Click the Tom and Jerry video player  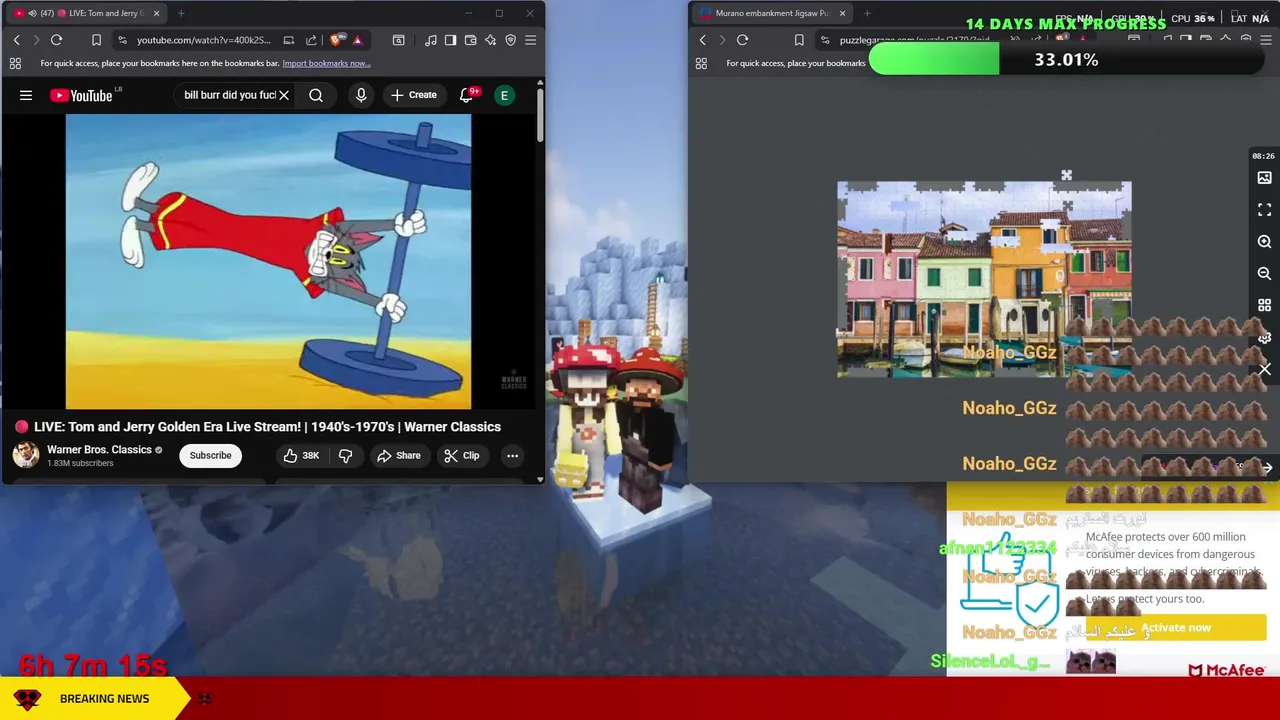point(268,261)
